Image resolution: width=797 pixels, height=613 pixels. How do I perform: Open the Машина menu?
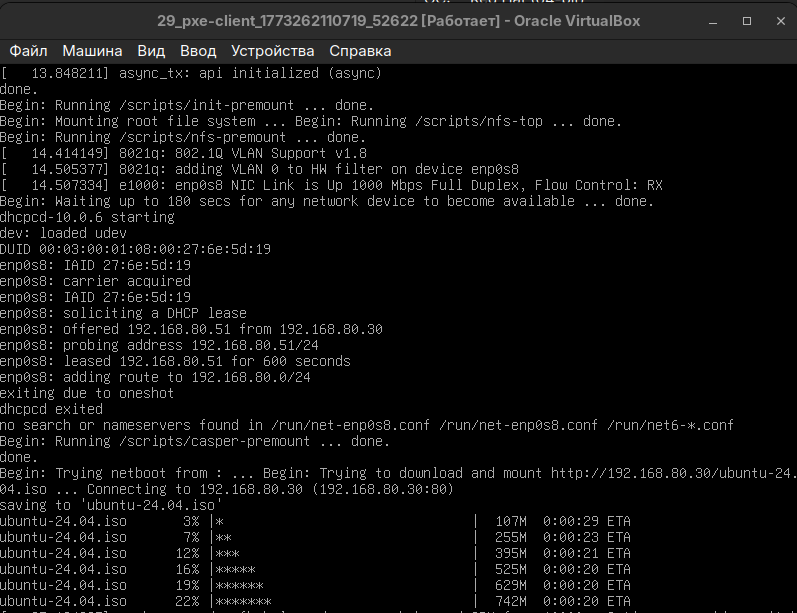[x=92, y=50]
